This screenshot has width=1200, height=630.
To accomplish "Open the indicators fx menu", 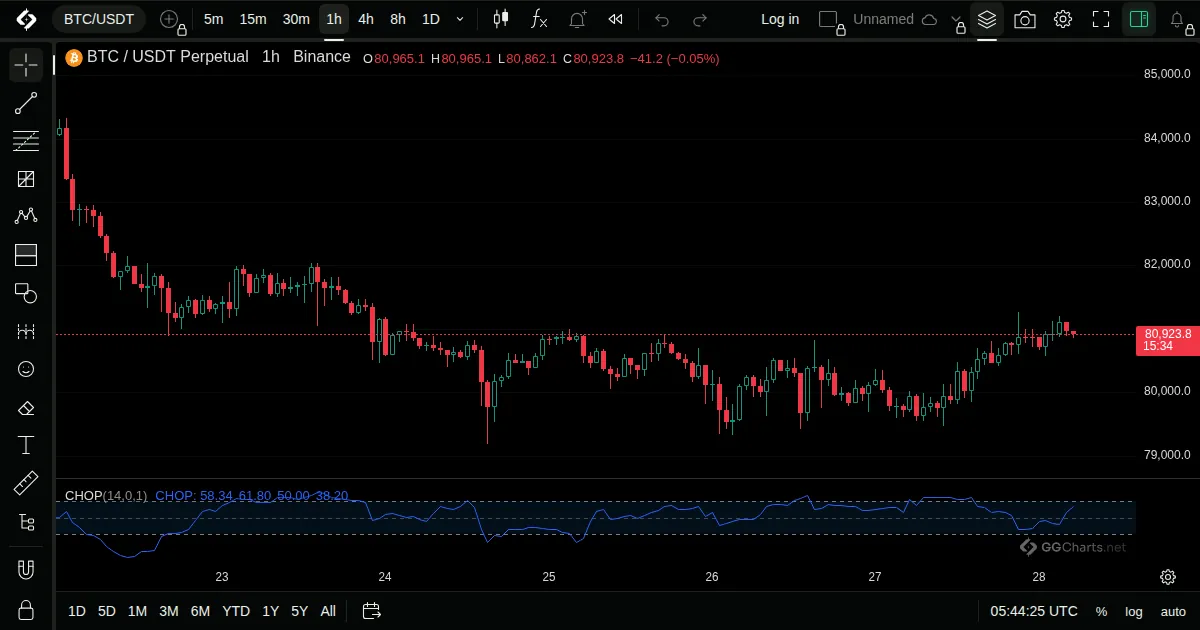I will click(x=539, y=19).
